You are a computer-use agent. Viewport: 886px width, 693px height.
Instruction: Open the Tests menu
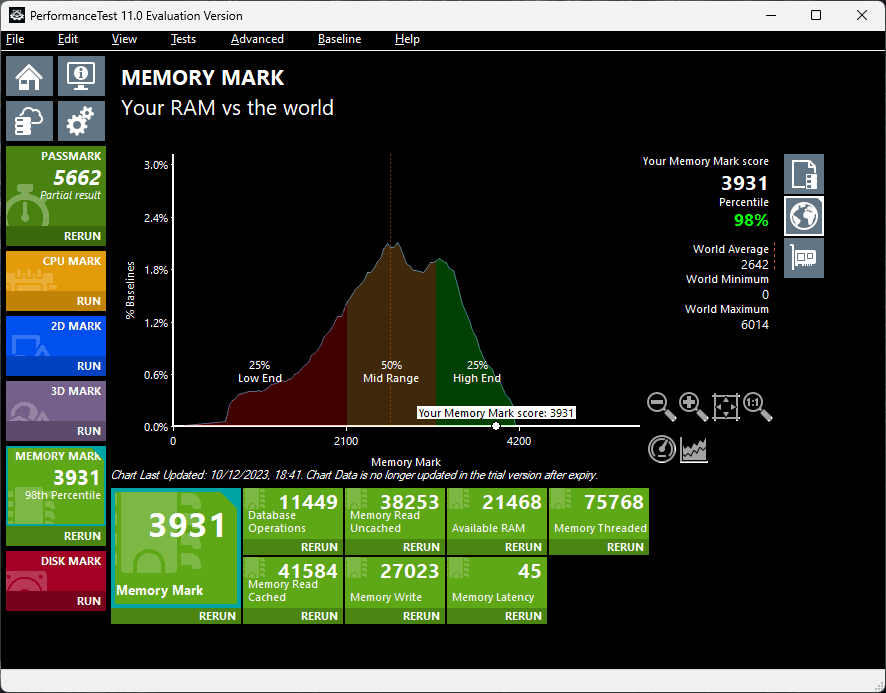[x=183, y=39]
